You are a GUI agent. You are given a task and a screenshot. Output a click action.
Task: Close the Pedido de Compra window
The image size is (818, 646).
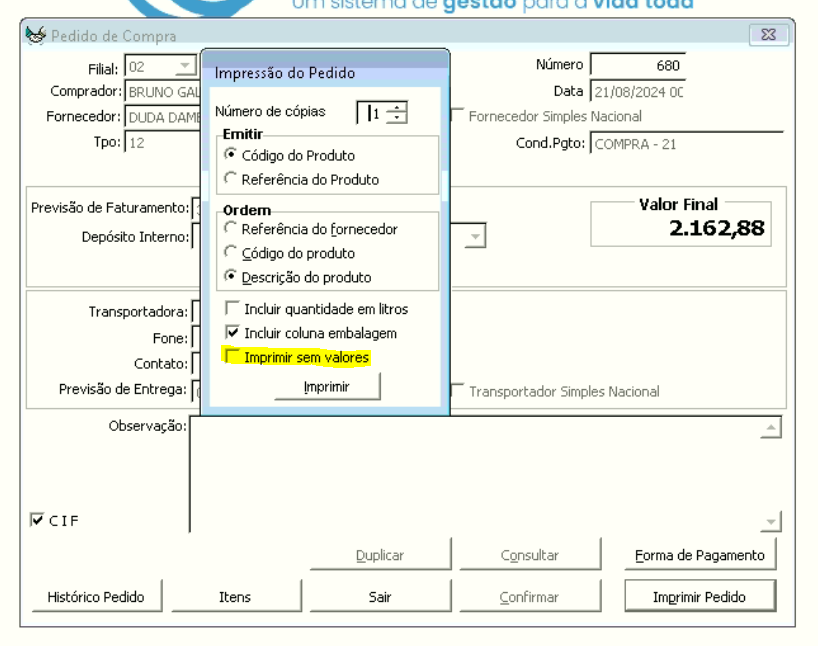click(x=767, y=35)
